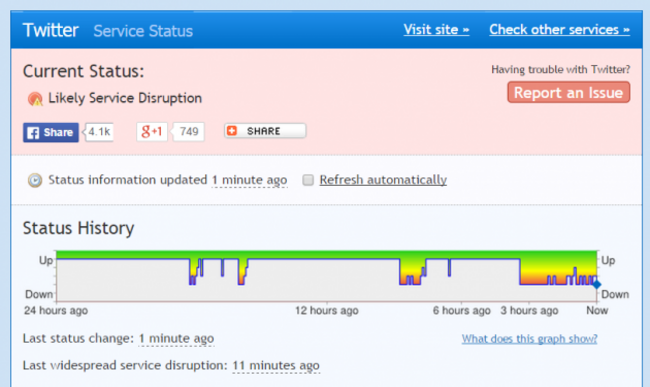Open Check other services link

[560, 29]
